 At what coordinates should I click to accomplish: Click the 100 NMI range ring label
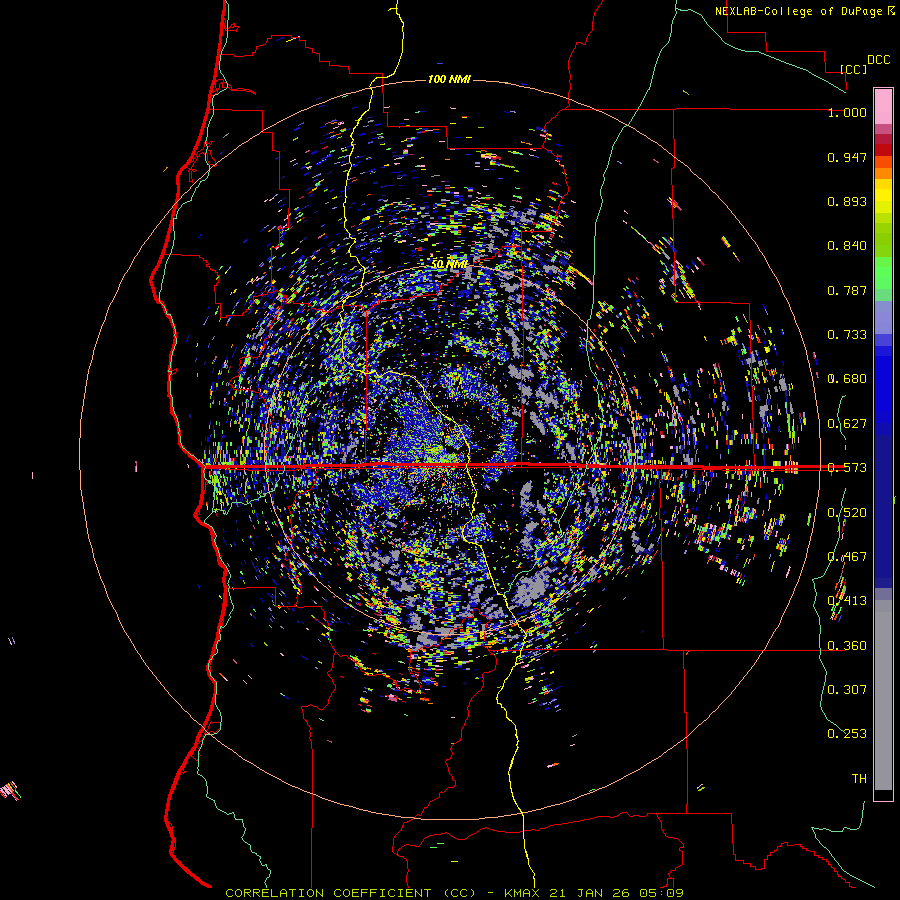click(x=449, y=79)
